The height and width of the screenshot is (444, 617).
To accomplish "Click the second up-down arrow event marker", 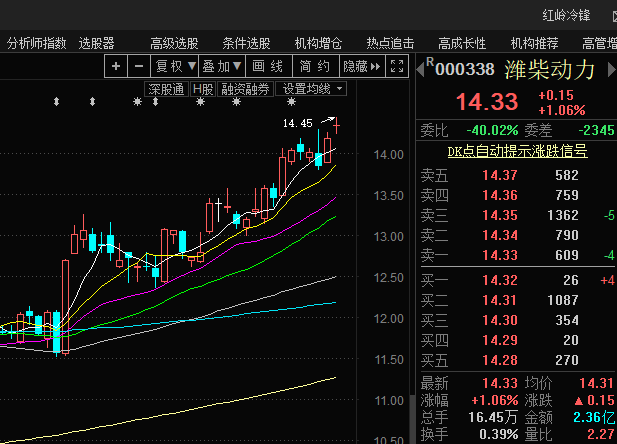I will point(92,102).
